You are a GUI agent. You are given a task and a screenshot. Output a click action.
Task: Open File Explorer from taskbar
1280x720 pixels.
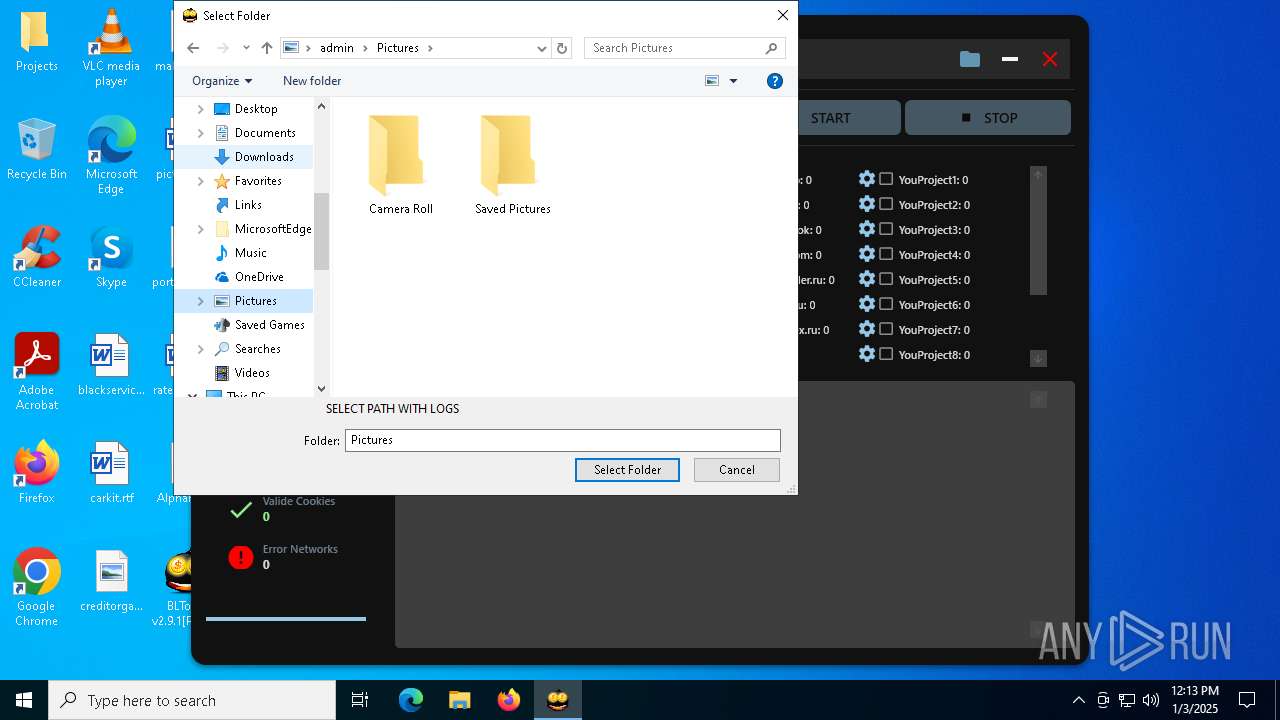459,700
